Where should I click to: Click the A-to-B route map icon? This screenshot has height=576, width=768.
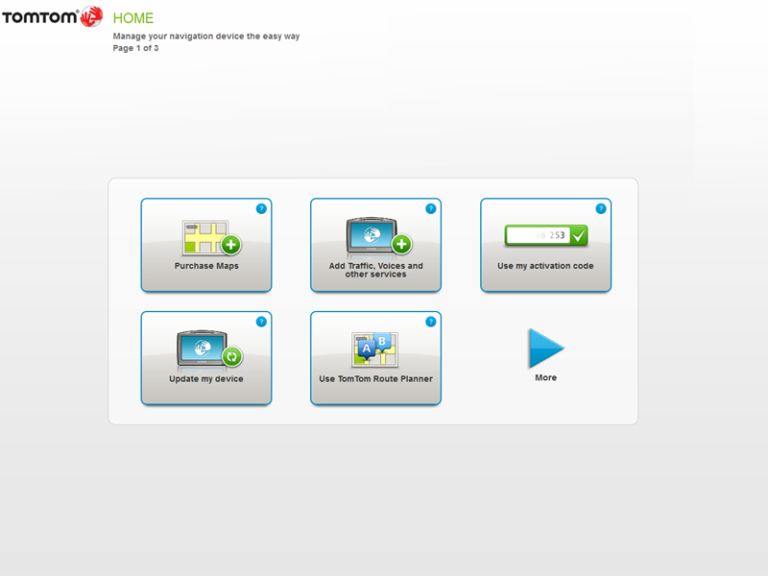pos(375,350)
